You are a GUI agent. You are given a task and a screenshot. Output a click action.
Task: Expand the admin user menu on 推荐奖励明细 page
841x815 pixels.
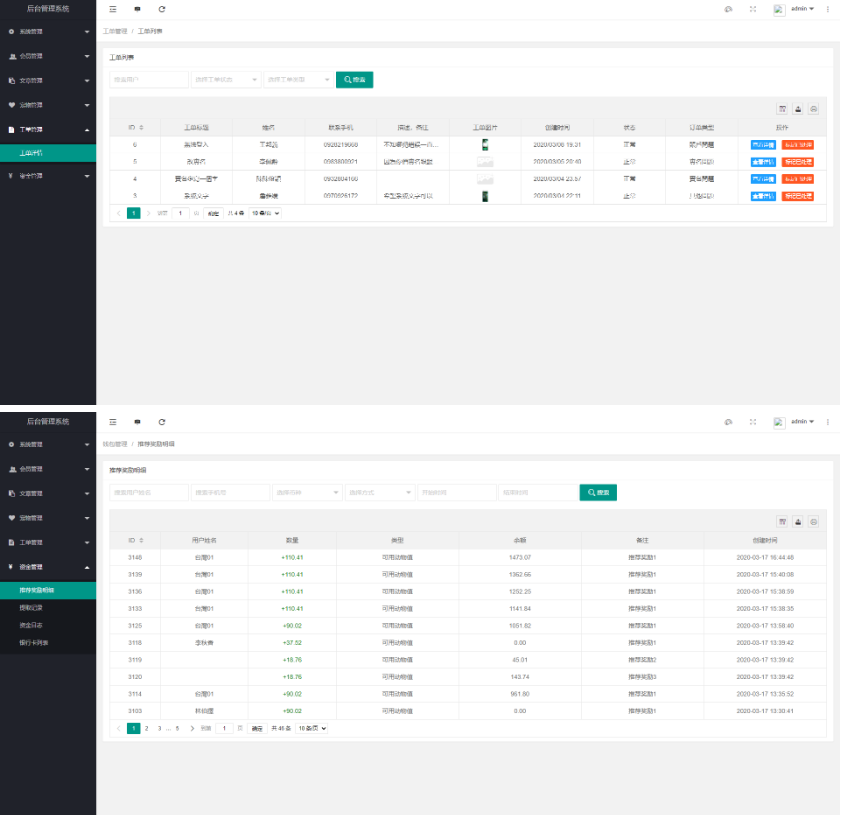coord(801,422)
